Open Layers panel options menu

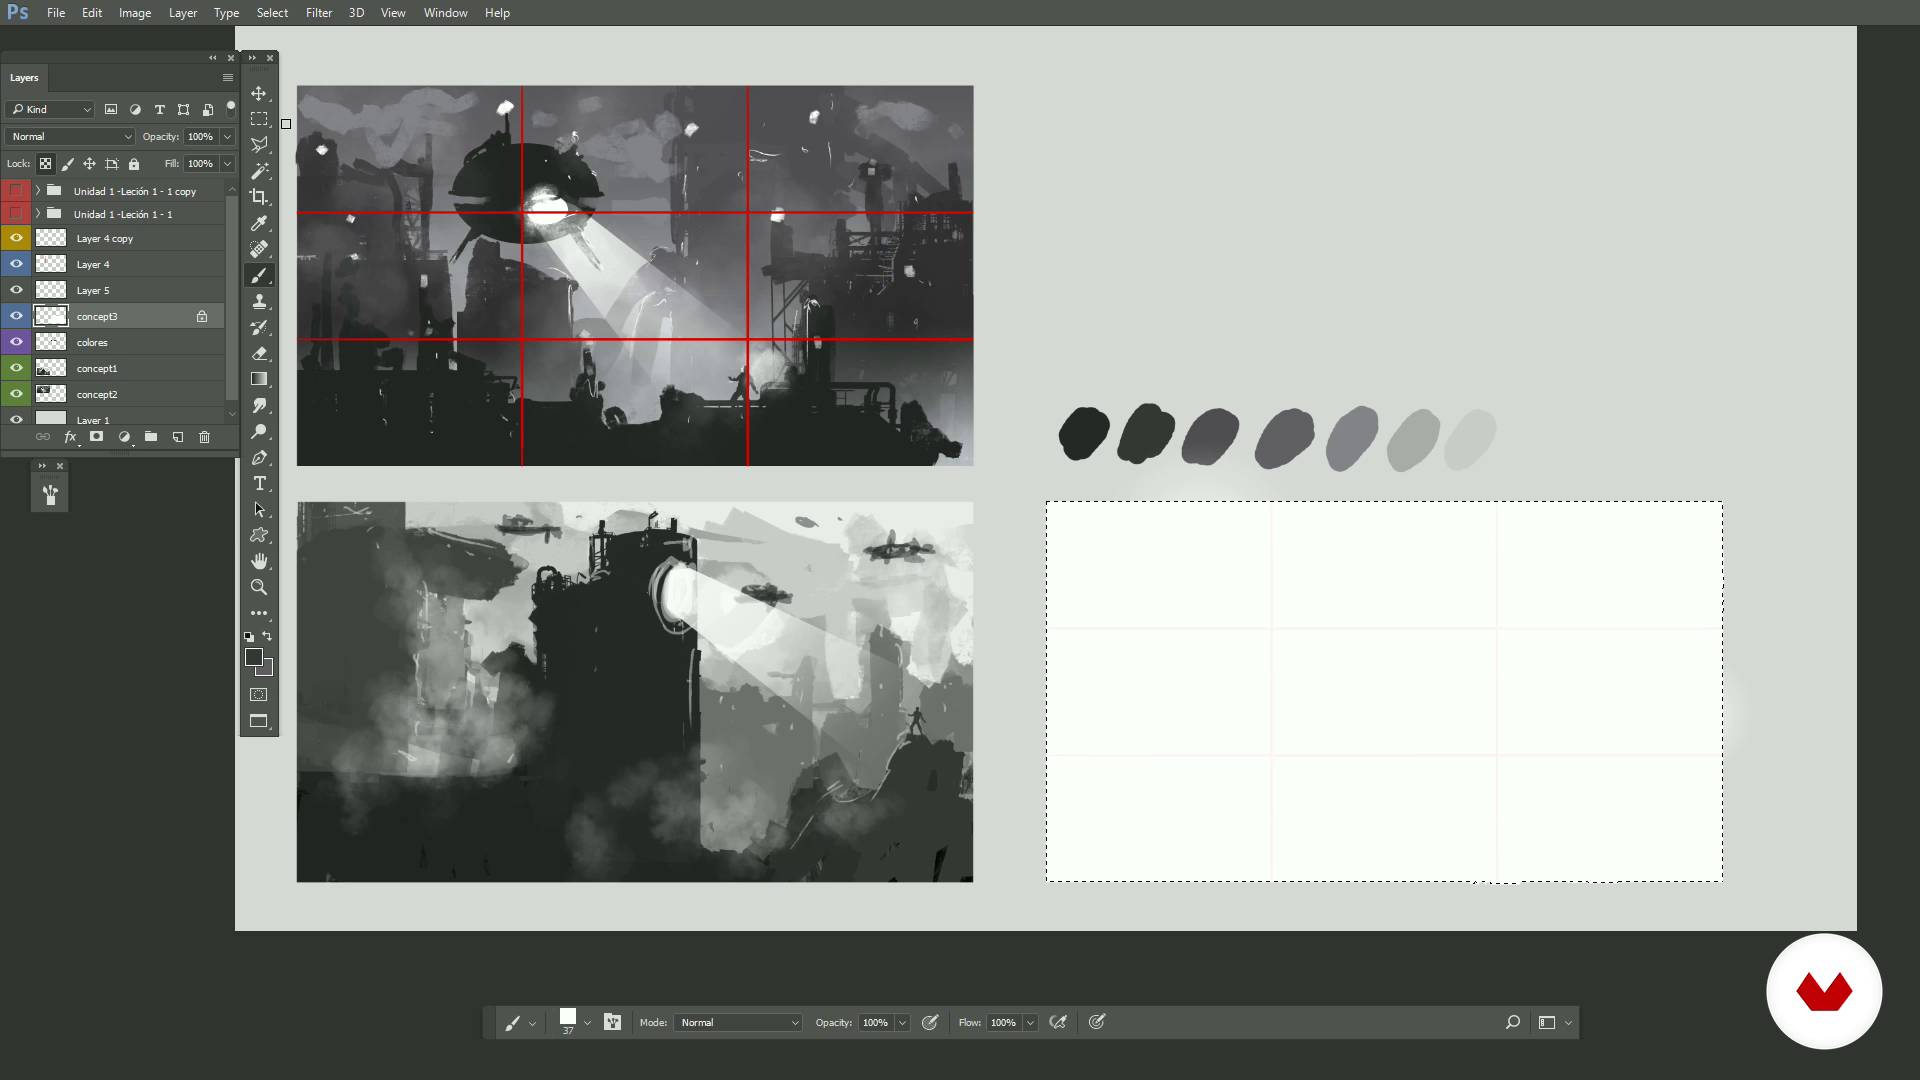(228, 78)
